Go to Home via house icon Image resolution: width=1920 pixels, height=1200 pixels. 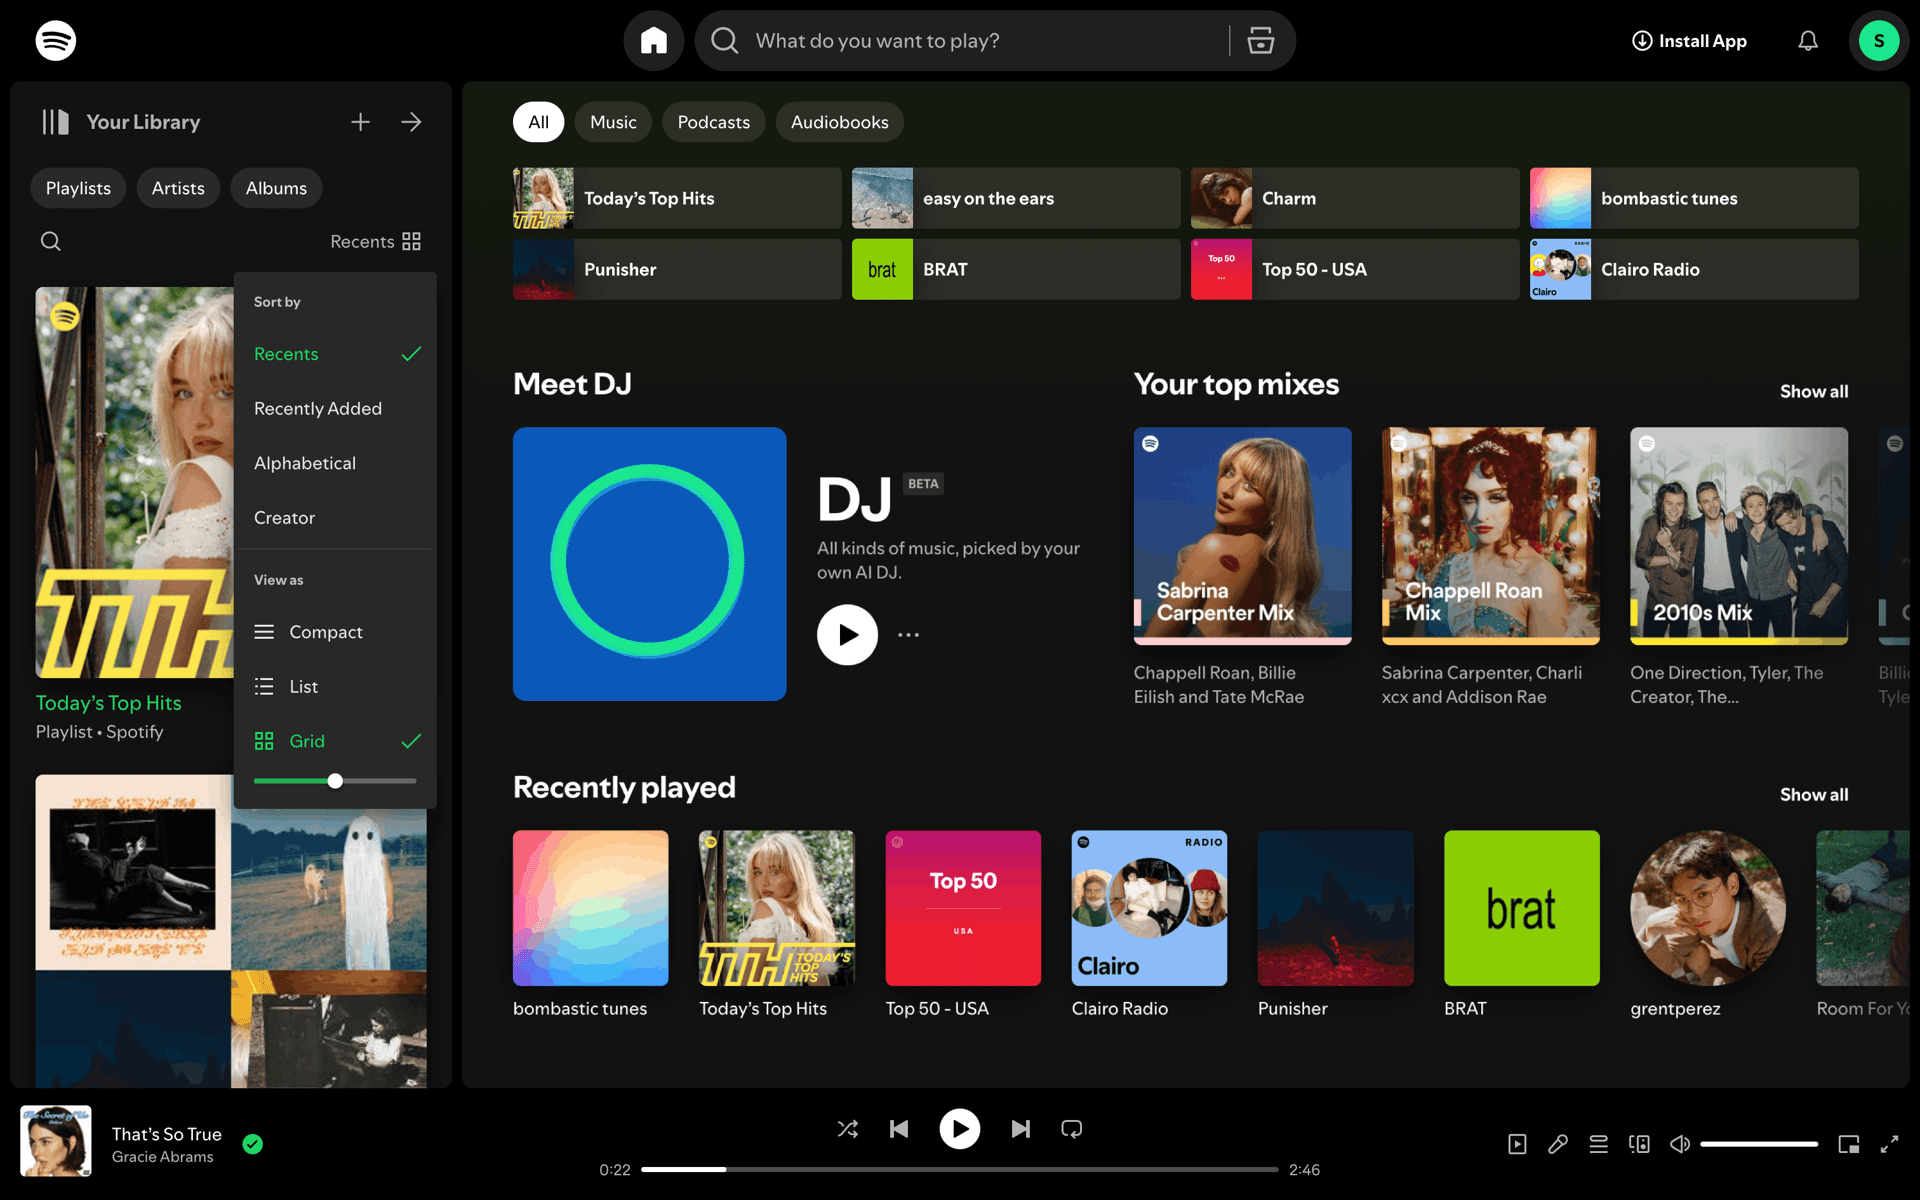click(654, 41)
